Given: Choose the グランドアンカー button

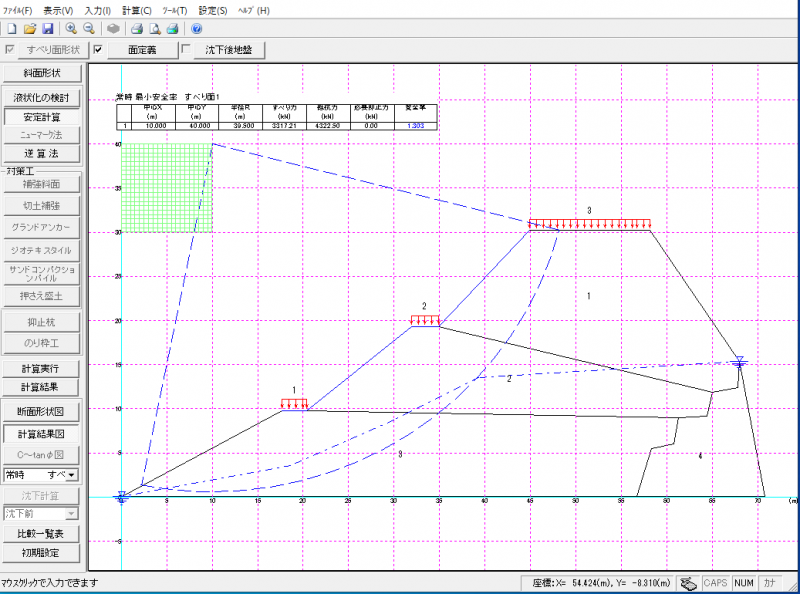Looking at the screenshot, I should point(41,228).
